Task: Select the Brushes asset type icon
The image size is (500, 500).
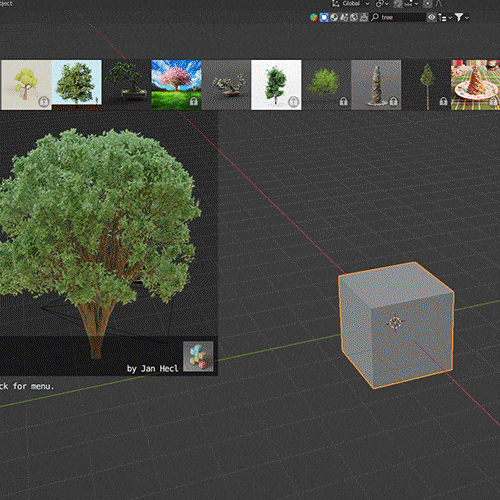Action: [364, 17]
